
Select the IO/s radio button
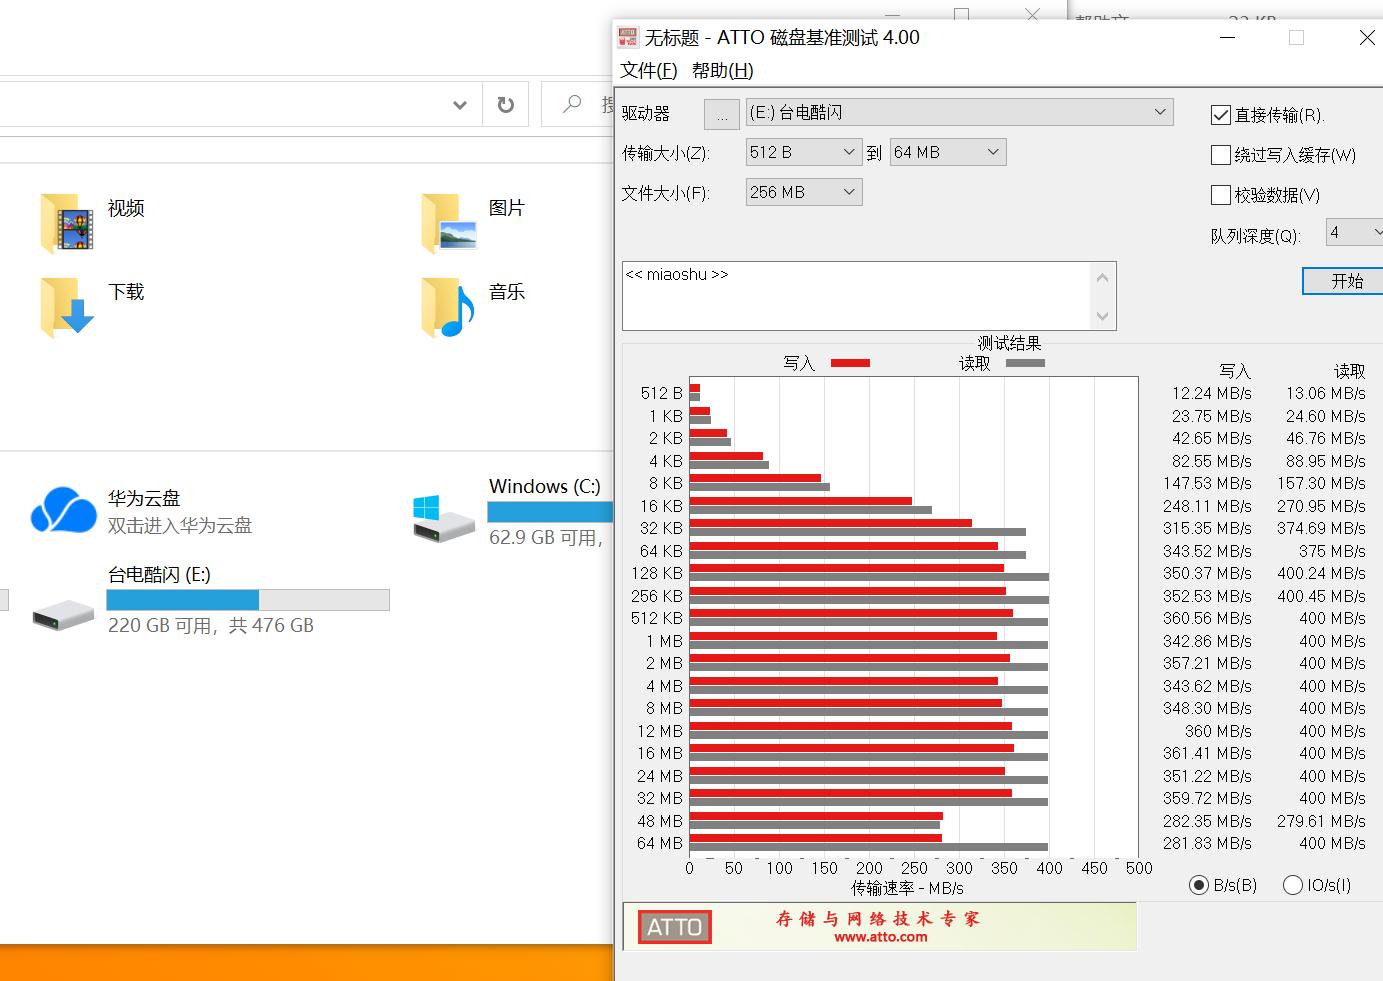pyautogui.click(x=1292, y=885)
